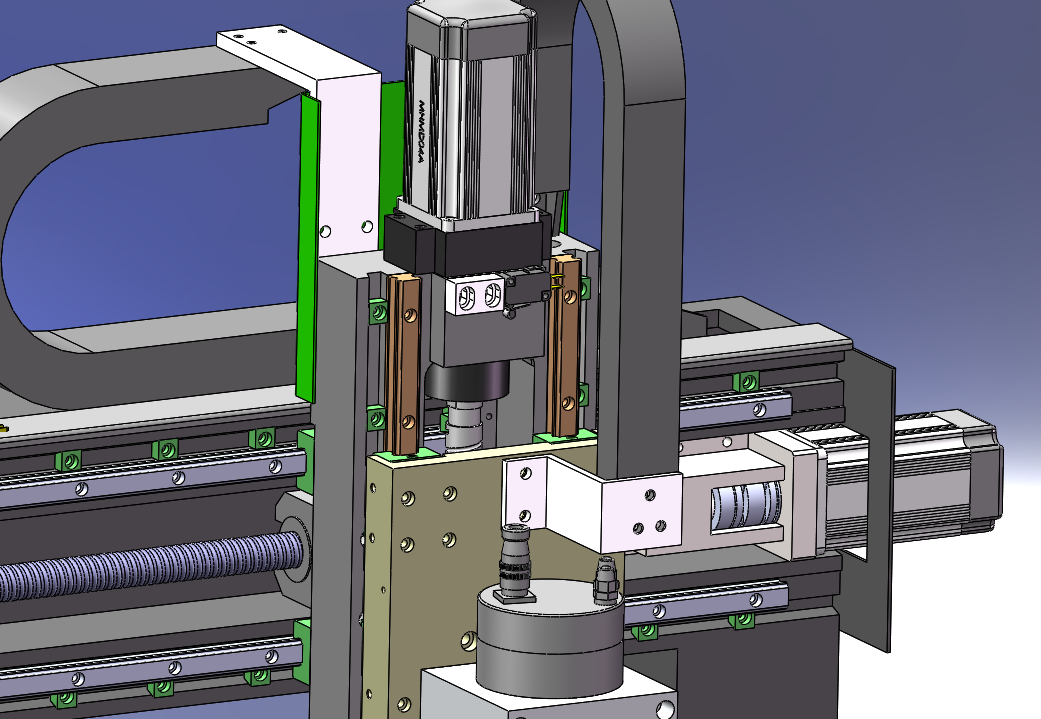Screen dimensions: 1041x719
Task: Select the left brown vertical guide rail
Action: (403, 362)
